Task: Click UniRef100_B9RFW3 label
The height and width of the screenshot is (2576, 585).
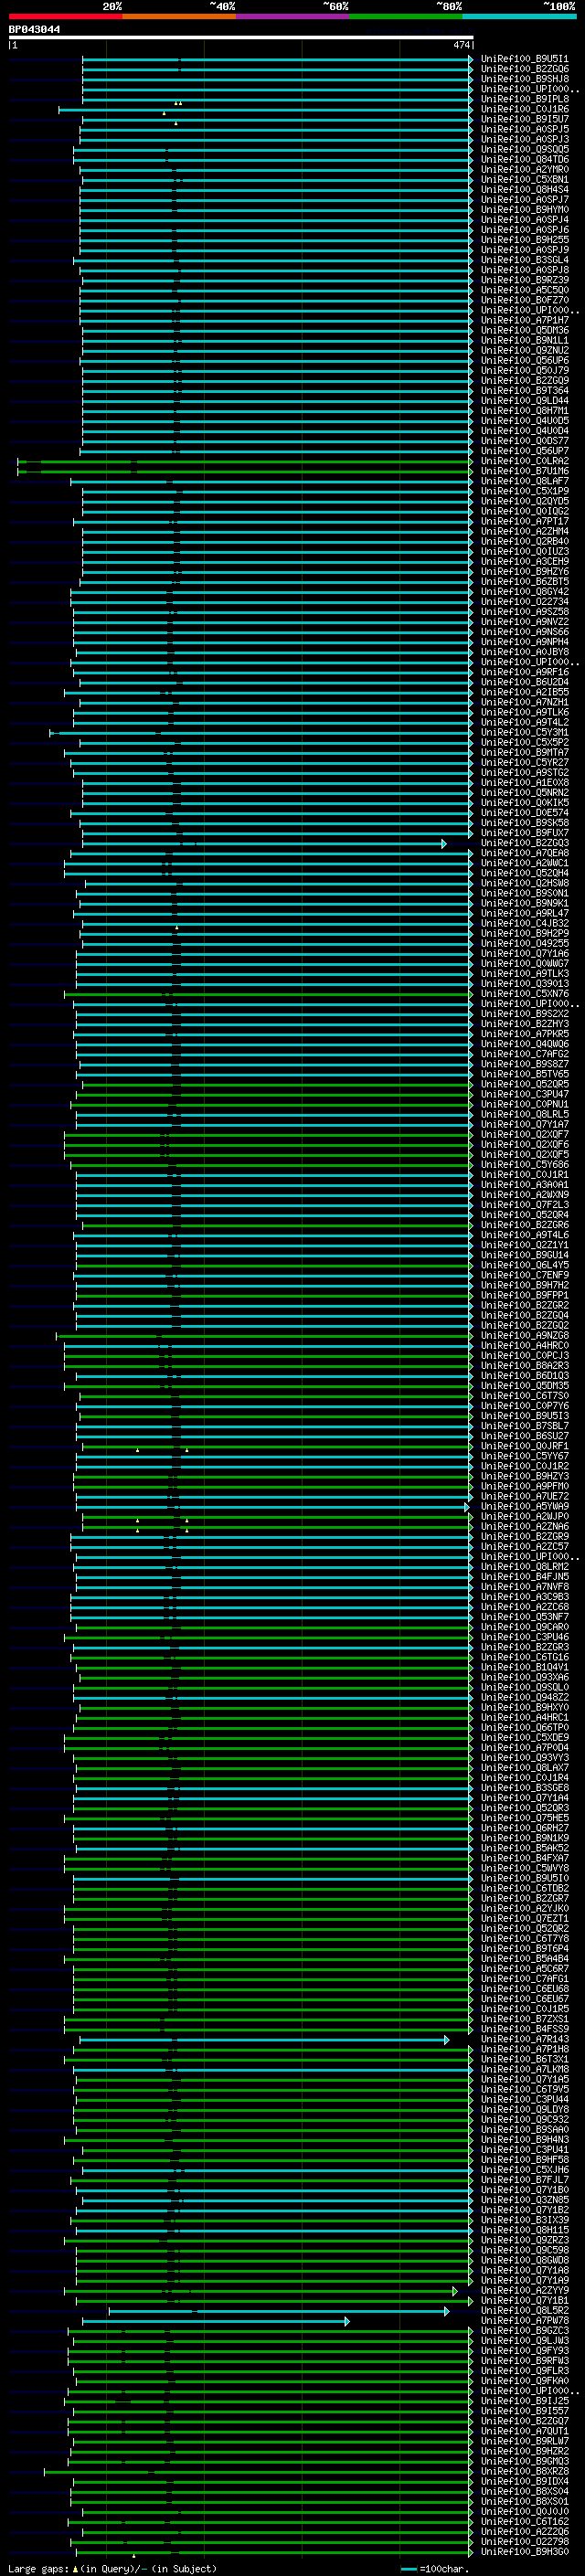Action: coord(524,2361)
